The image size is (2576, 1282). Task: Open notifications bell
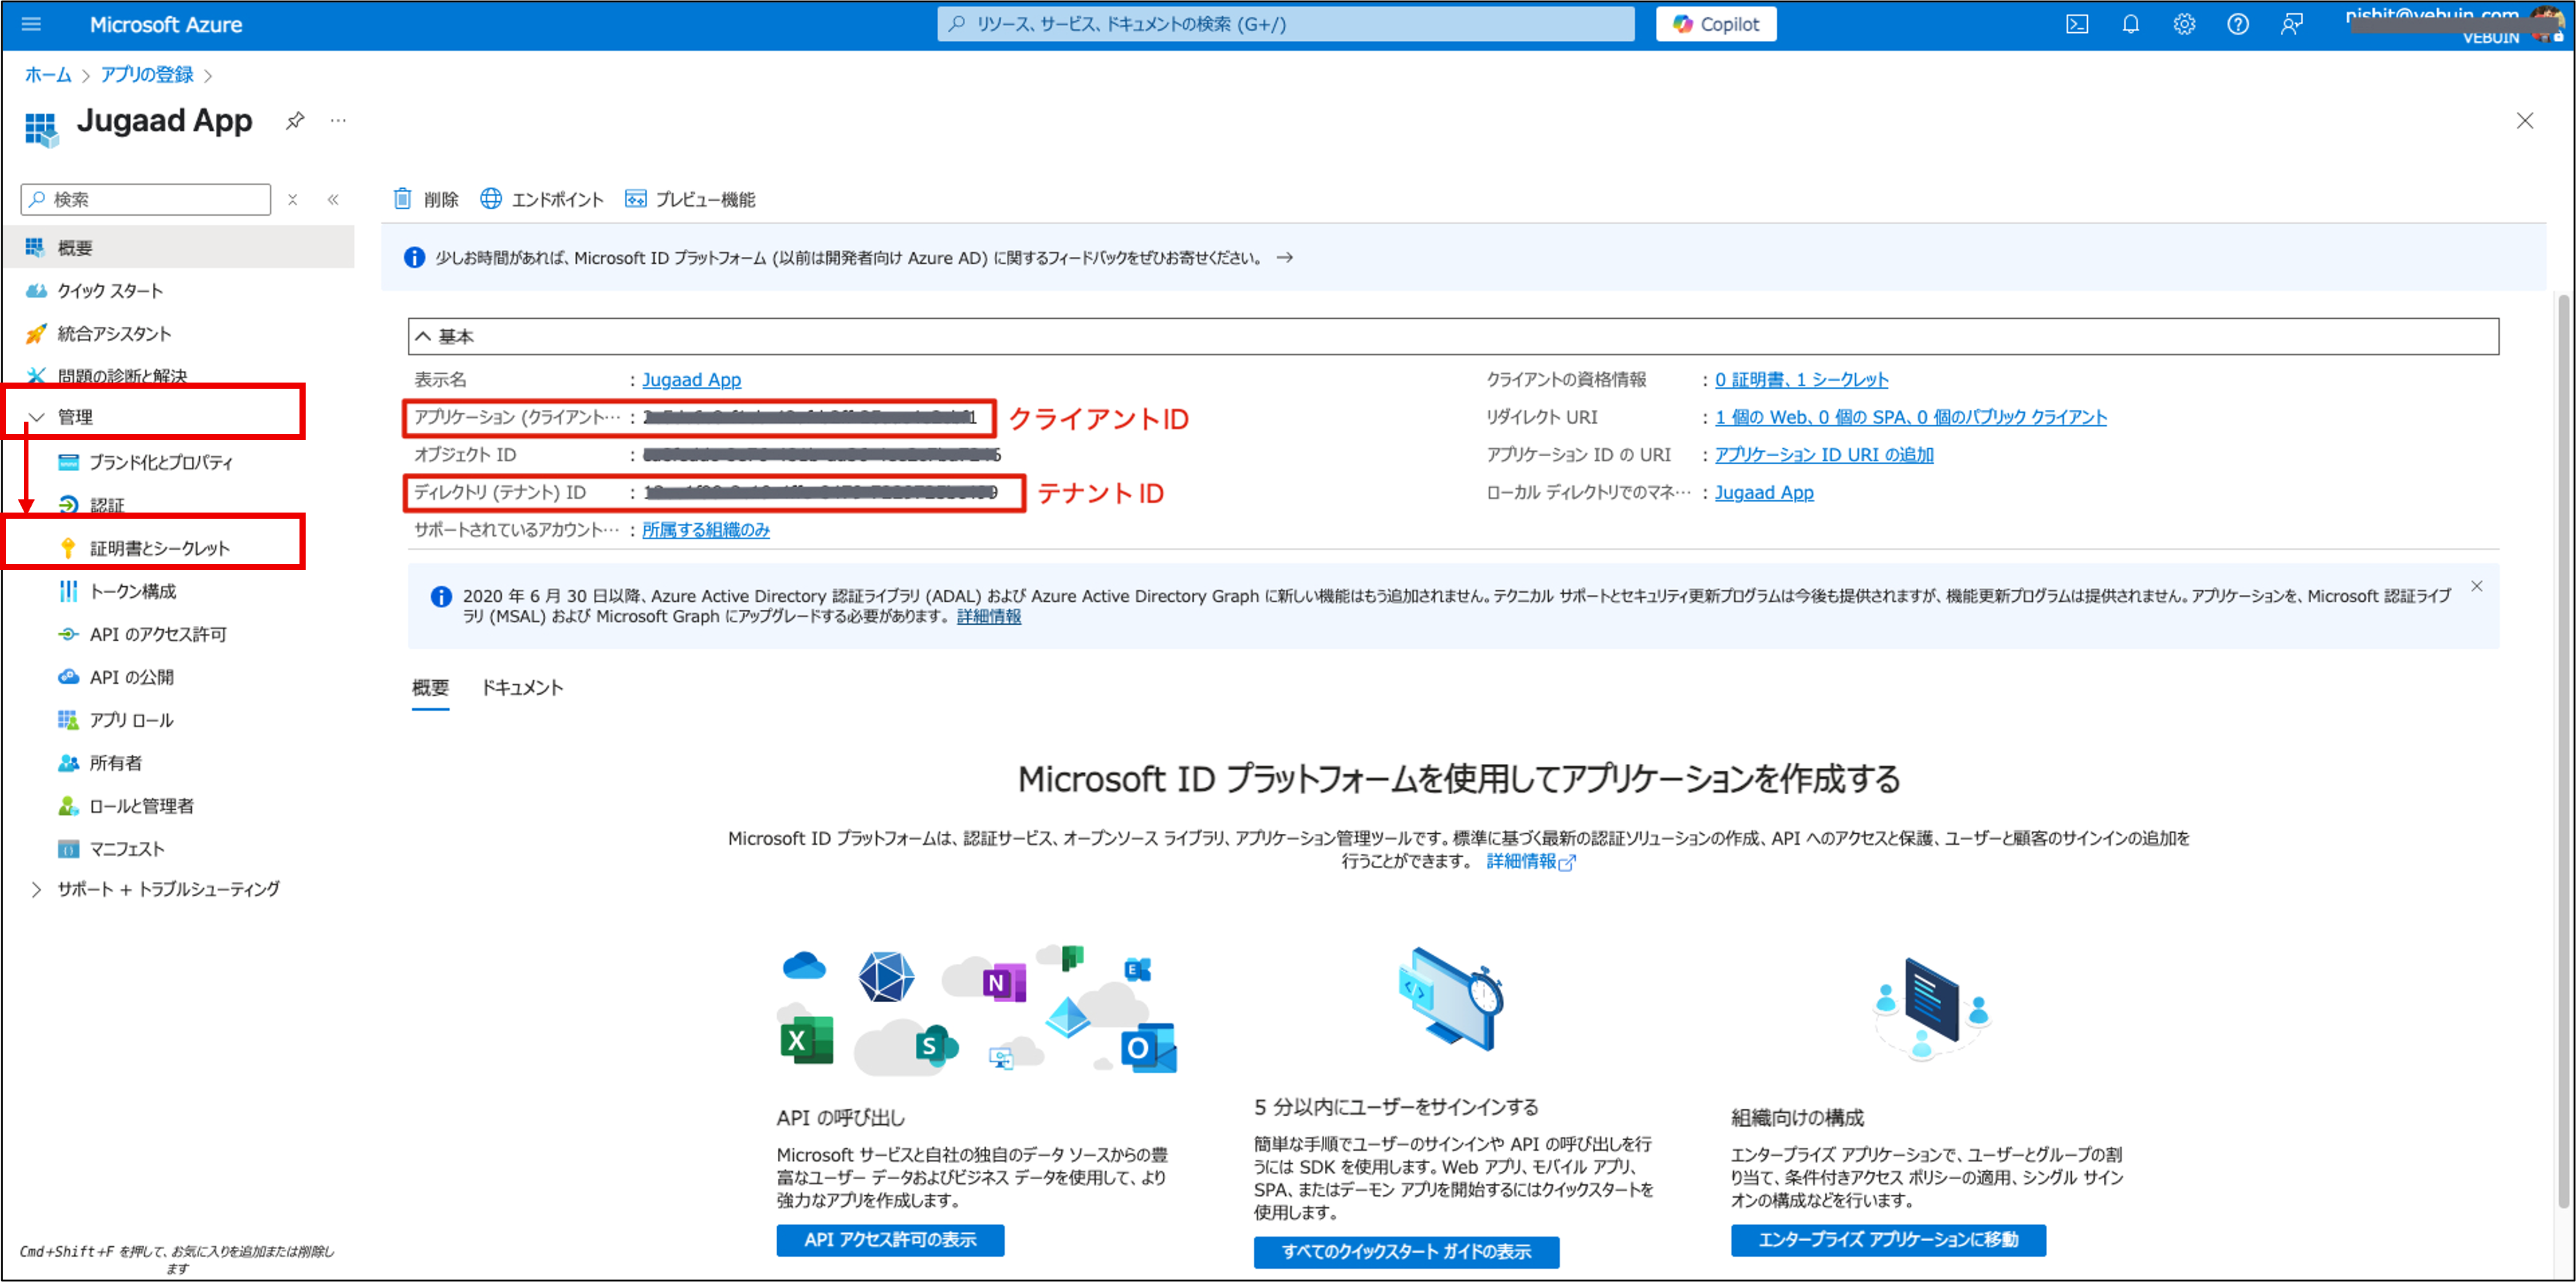(x=2131, y=24)
